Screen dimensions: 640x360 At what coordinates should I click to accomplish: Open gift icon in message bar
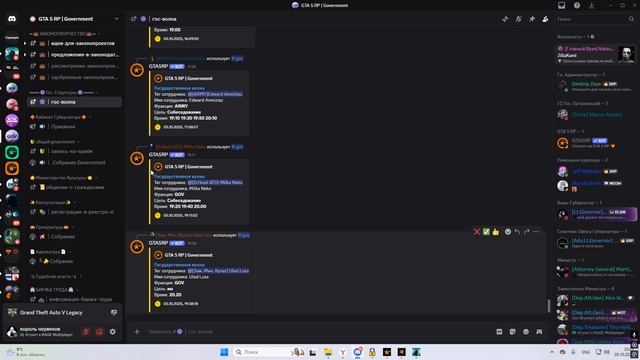499,332
